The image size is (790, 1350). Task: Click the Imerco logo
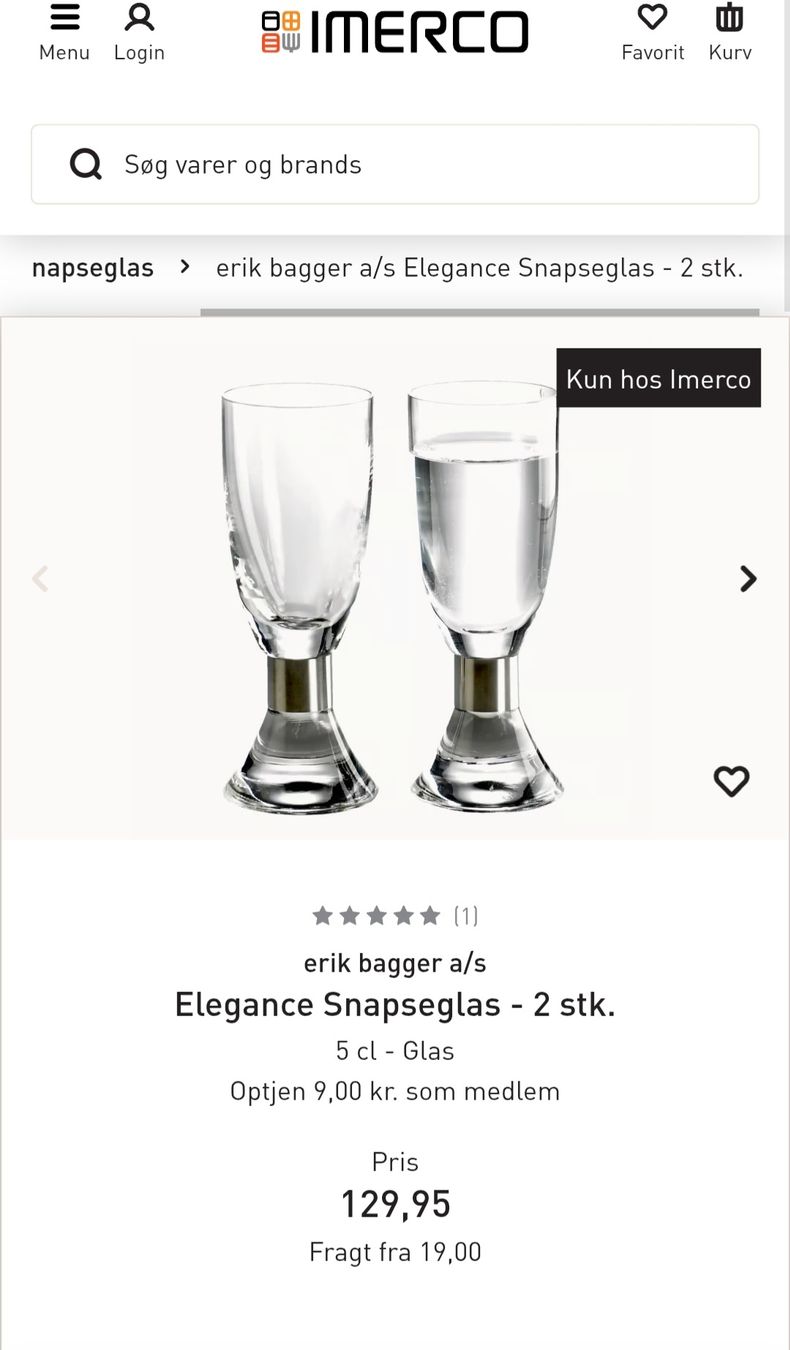[395, 32]
